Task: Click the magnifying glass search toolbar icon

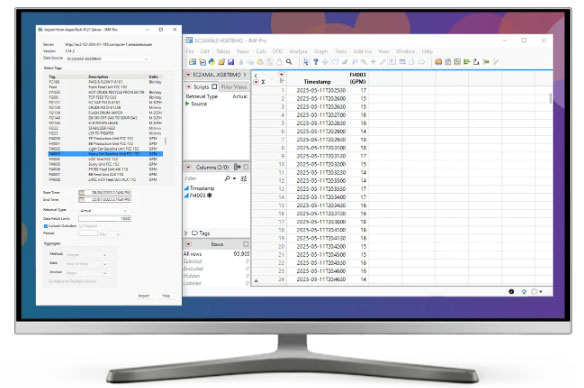Action: (x=289, y=62)
